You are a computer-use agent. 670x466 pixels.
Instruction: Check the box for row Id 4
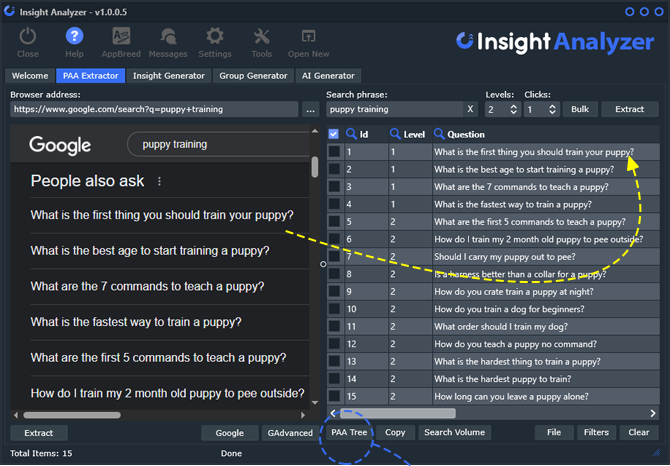pyautogui.click(x=334, y=204)
